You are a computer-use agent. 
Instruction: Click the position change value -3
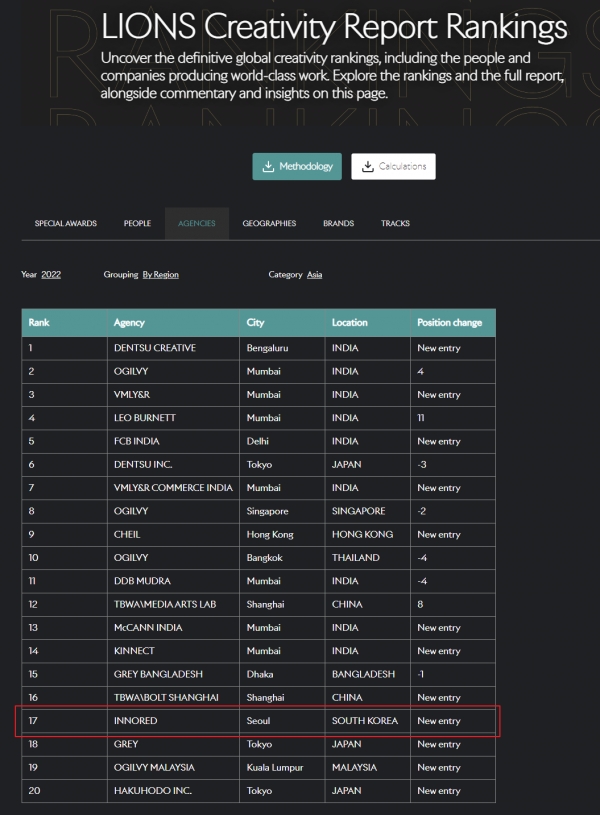coord(422,464)
